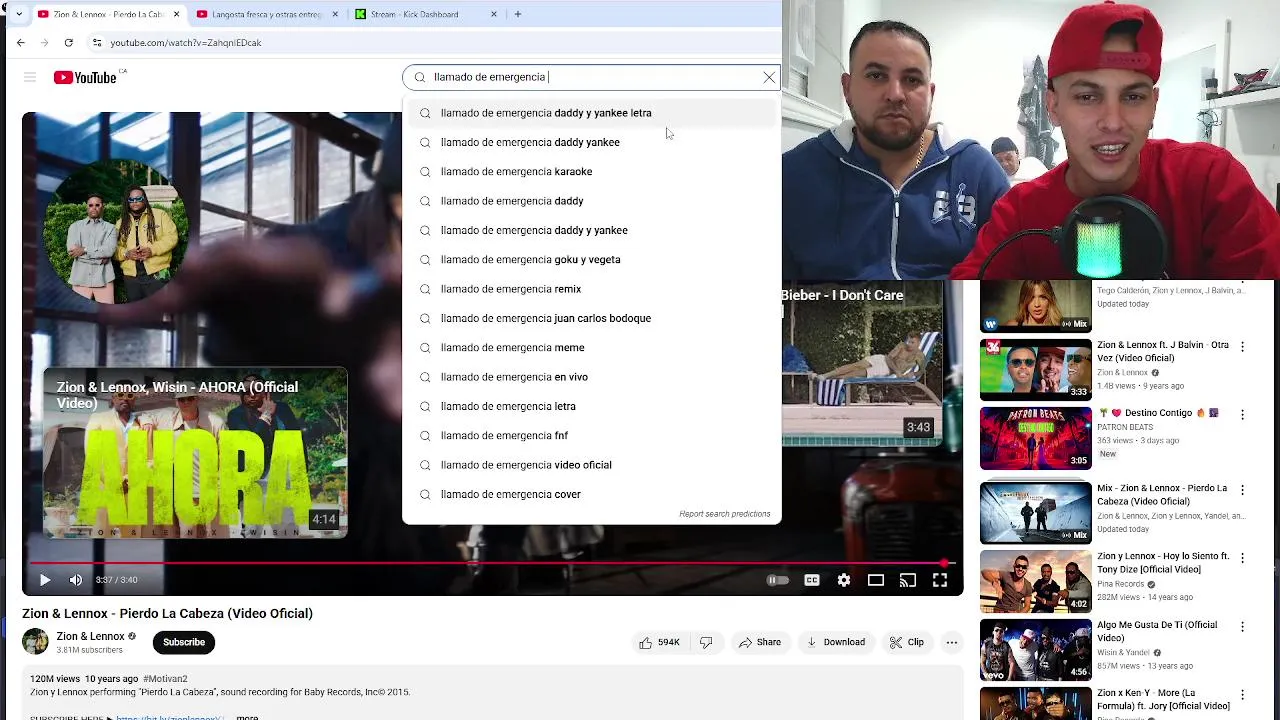Open options menu for Mix Pierdo La Cabeza

click(1242, 490)
